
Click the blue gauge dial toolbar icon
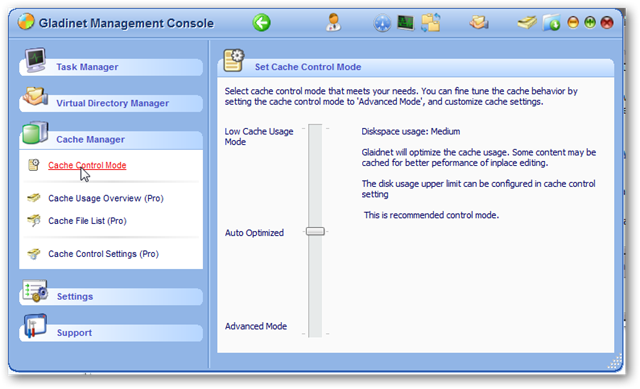pyautogui.click(x=382, y=23)
